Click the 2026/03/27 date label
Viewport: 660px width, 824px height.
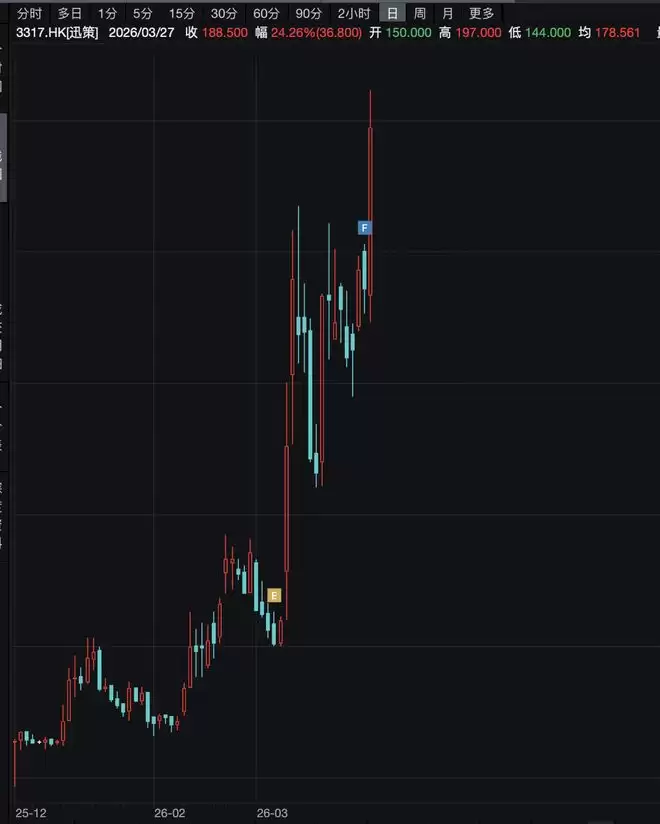click(141, 33)
